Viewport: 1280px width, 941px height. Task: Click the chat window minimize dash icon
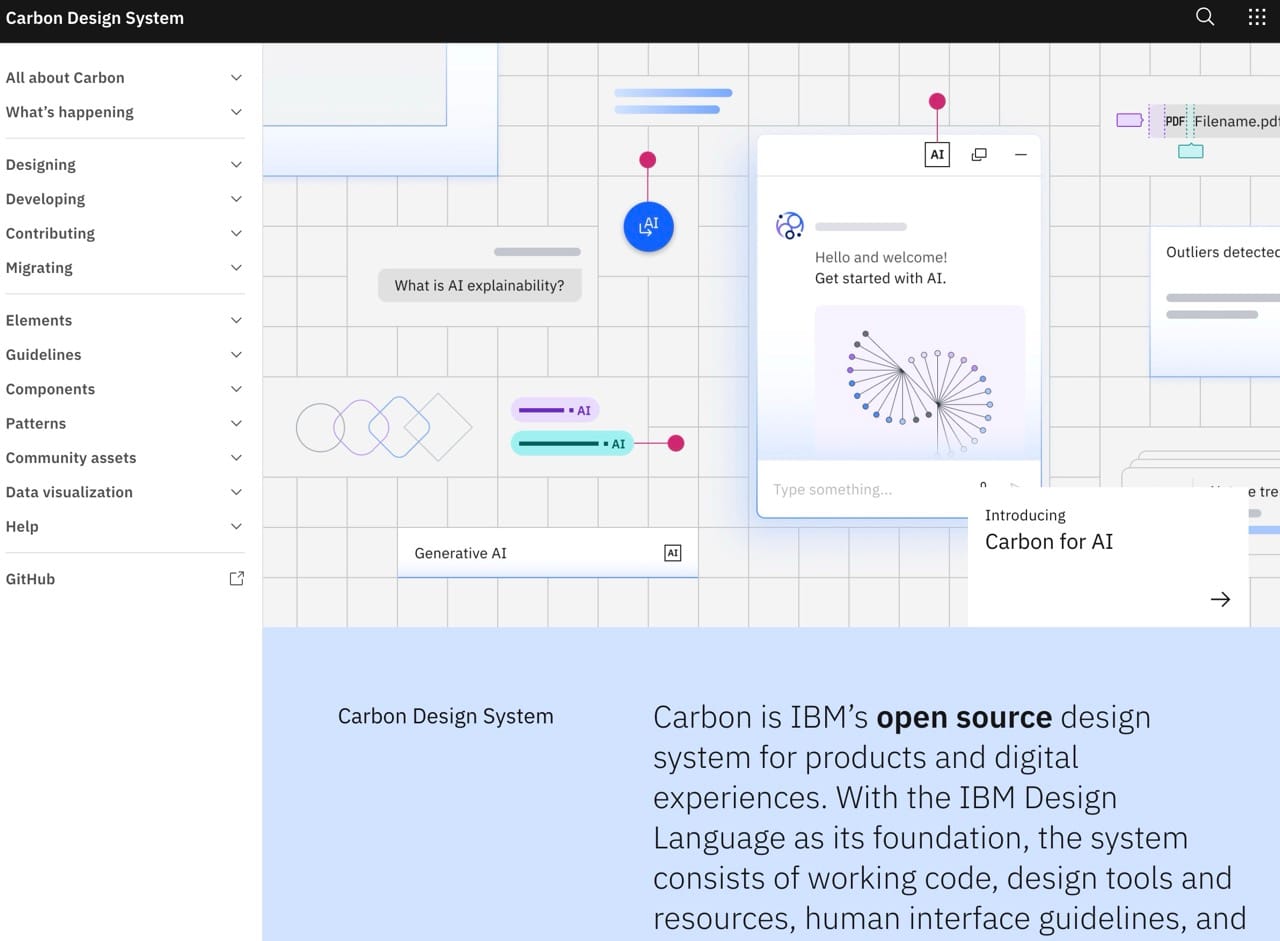(x=1021, y=154)
